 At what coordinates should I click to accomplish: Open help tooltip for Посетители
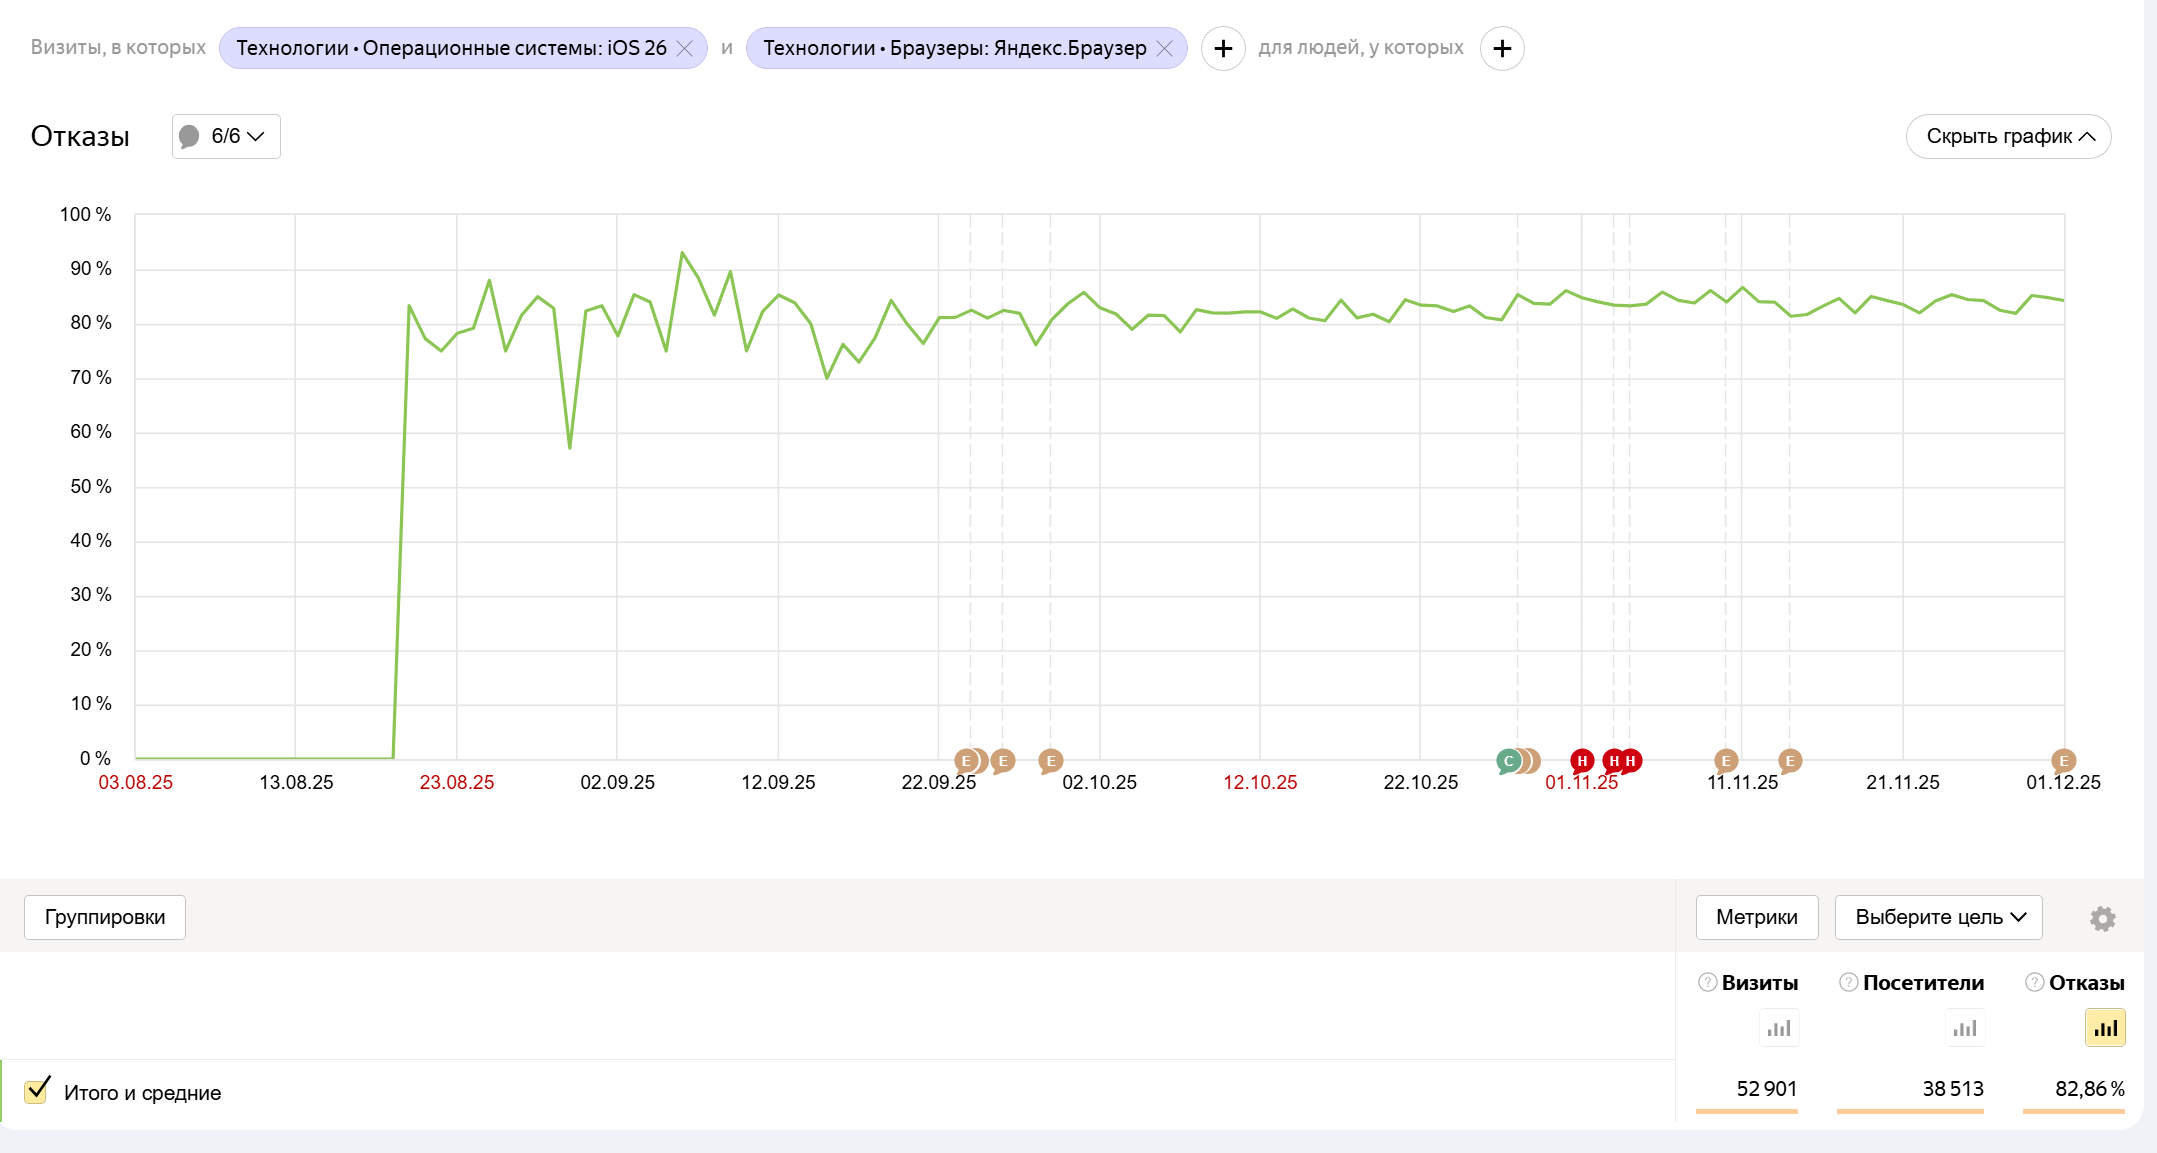(1848, 982)
